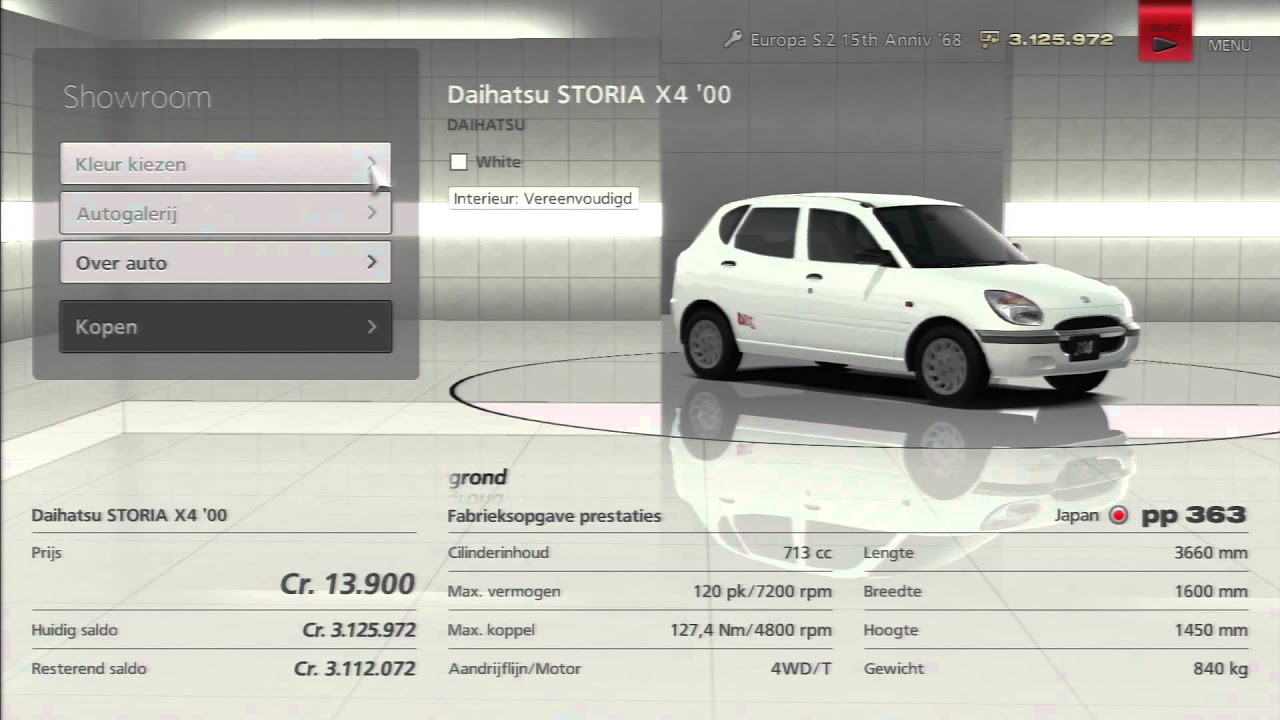The width and height of the screenshot is (1280, 720).
Task: Click the credits total 3.125.972 at top
Action: click(x=1060, y=40)
